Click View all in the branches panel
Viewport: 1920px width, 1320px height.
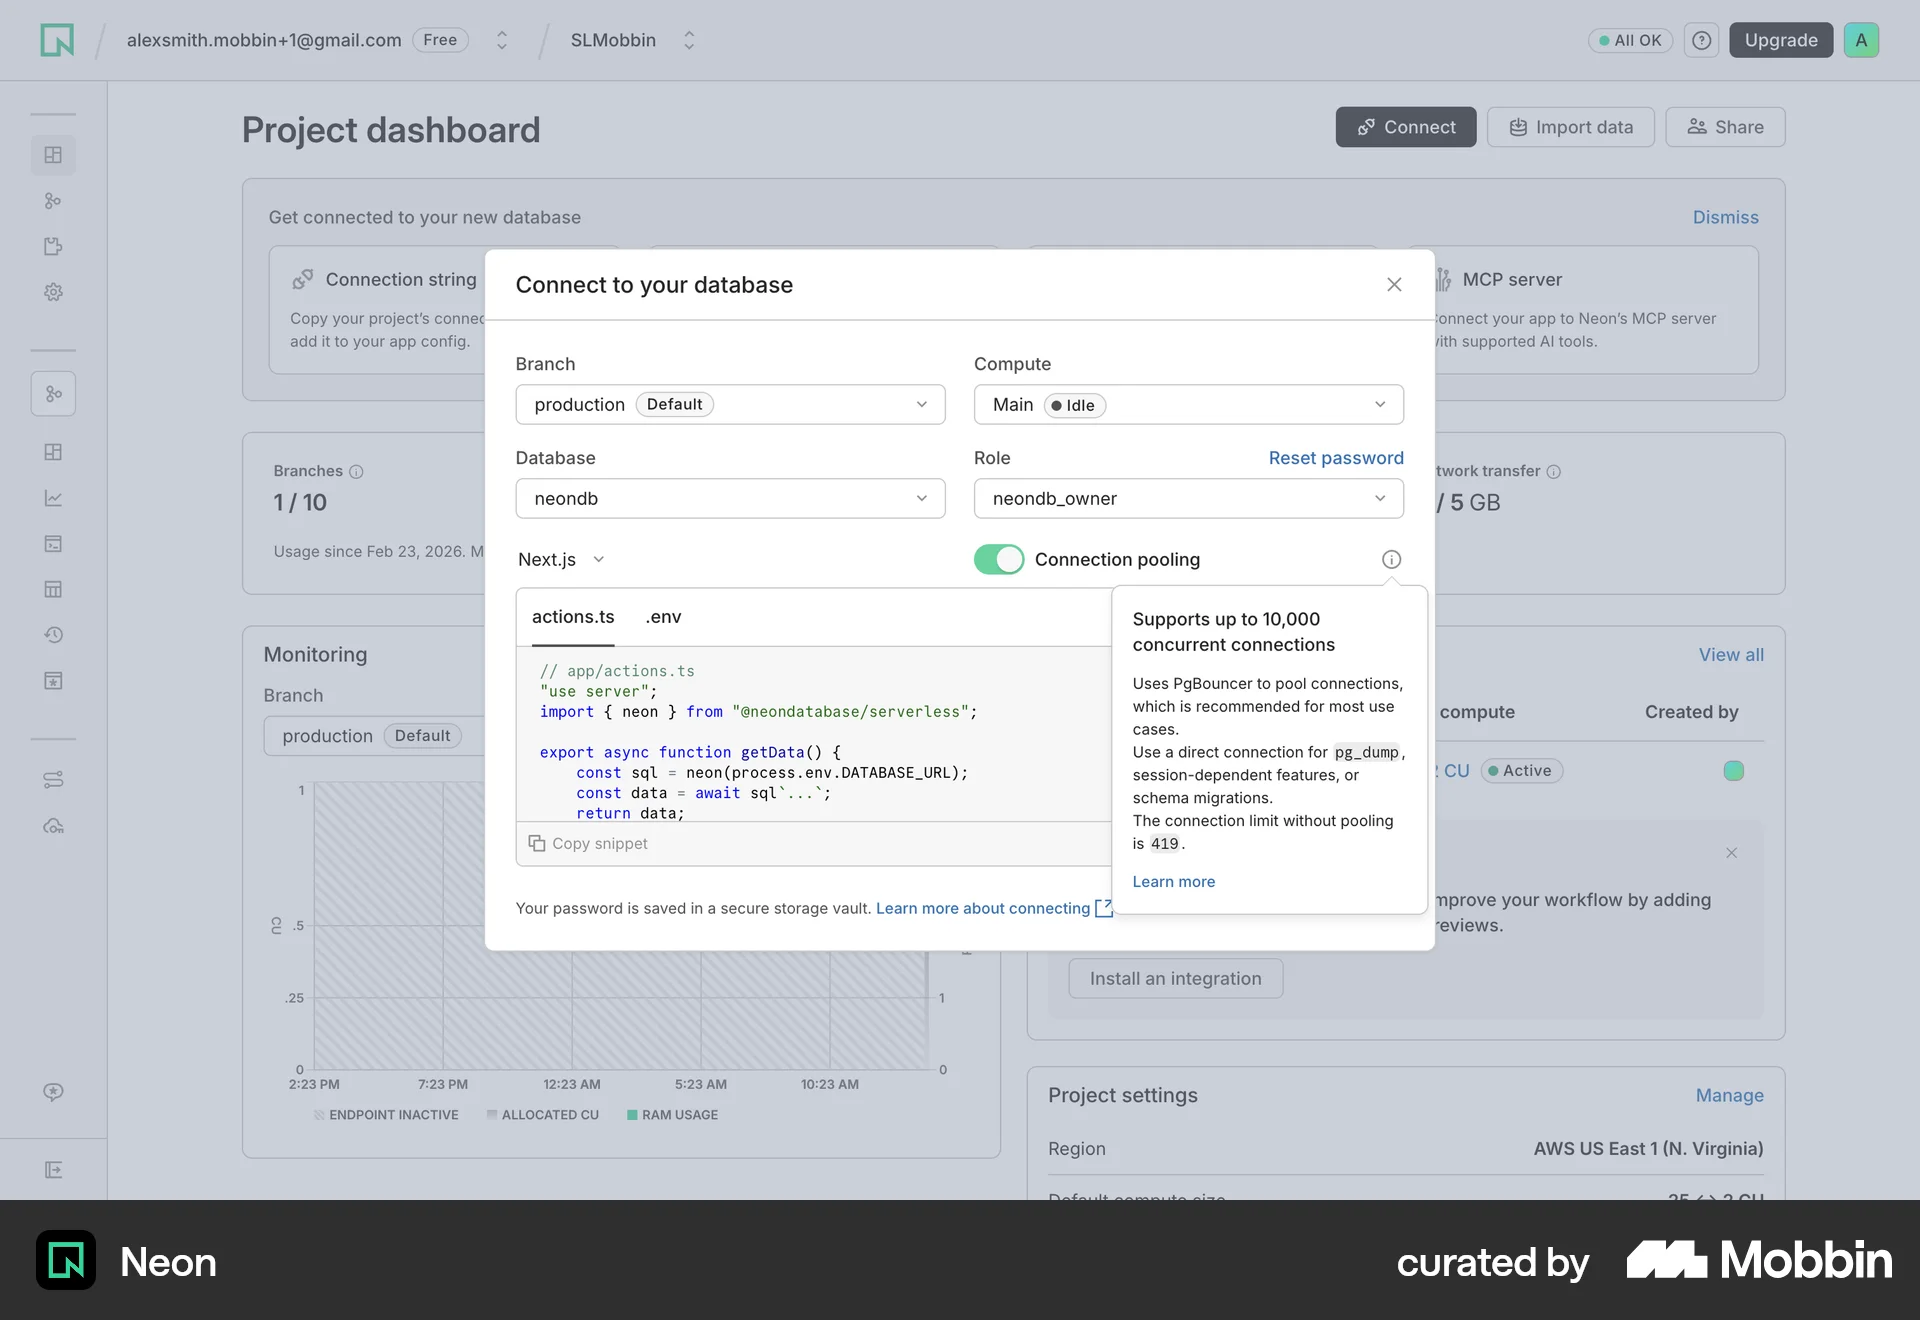tap(1731, 655)
